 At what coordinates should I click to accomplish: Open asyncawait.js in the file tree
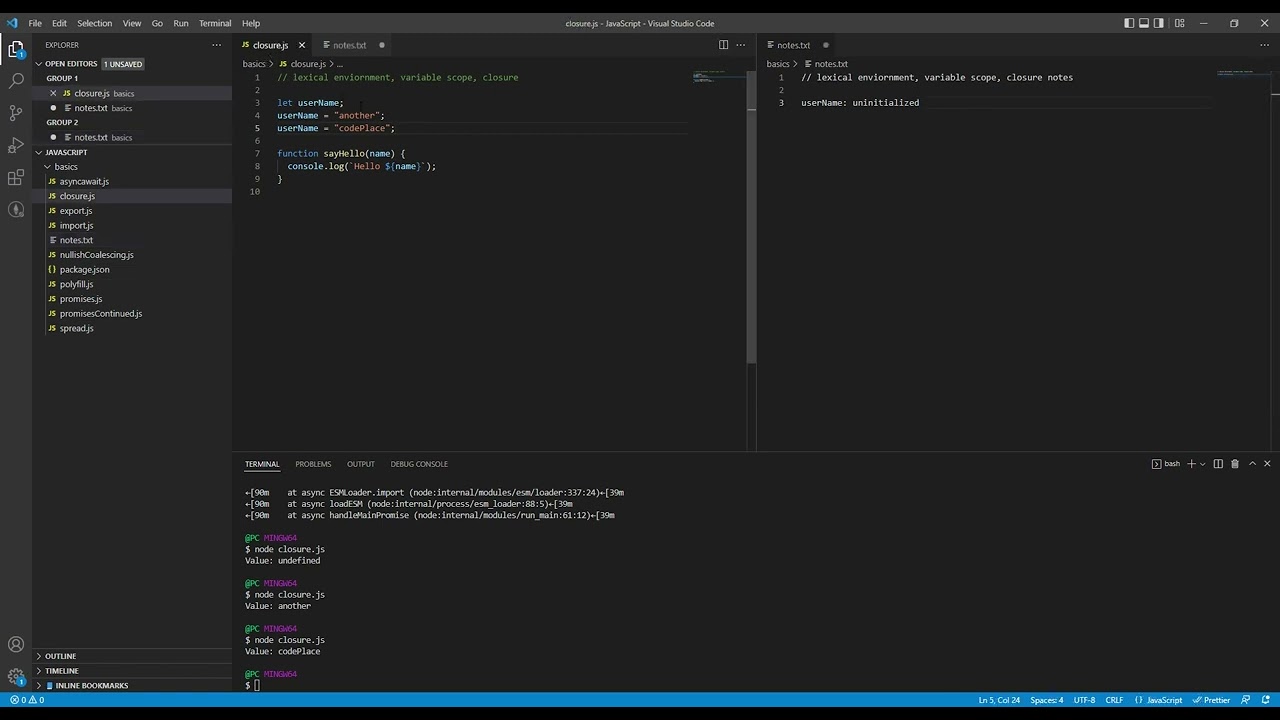pyautogui.click(x=84, y=182)
